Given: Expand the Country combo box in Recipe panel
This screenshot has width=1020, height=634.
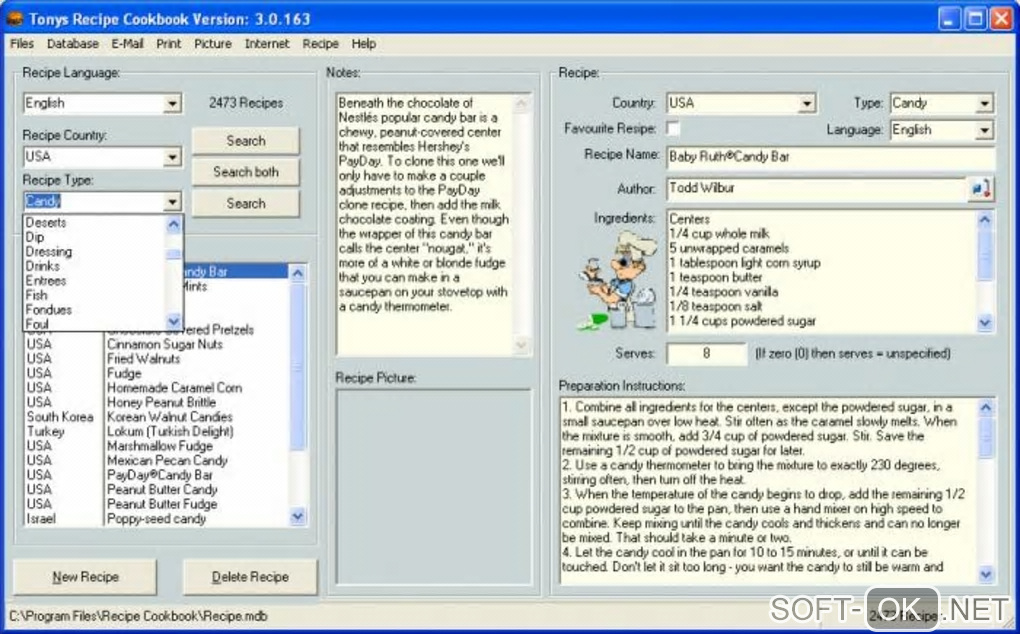Looking at the screenshot, I should click(807, 103).
